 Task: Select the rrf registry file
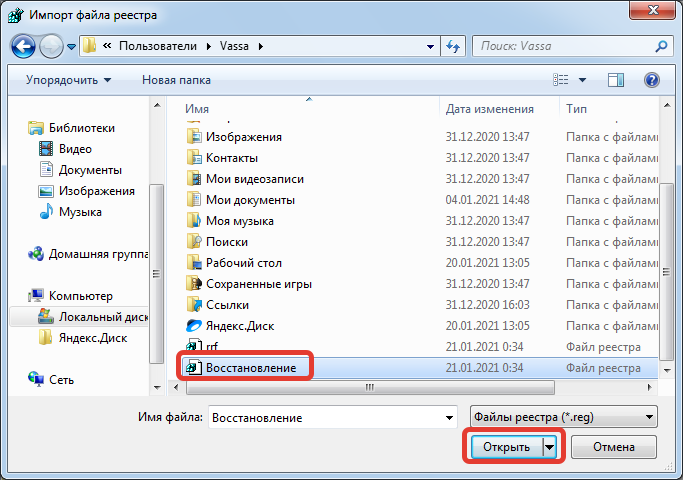[x=212, y=347]
